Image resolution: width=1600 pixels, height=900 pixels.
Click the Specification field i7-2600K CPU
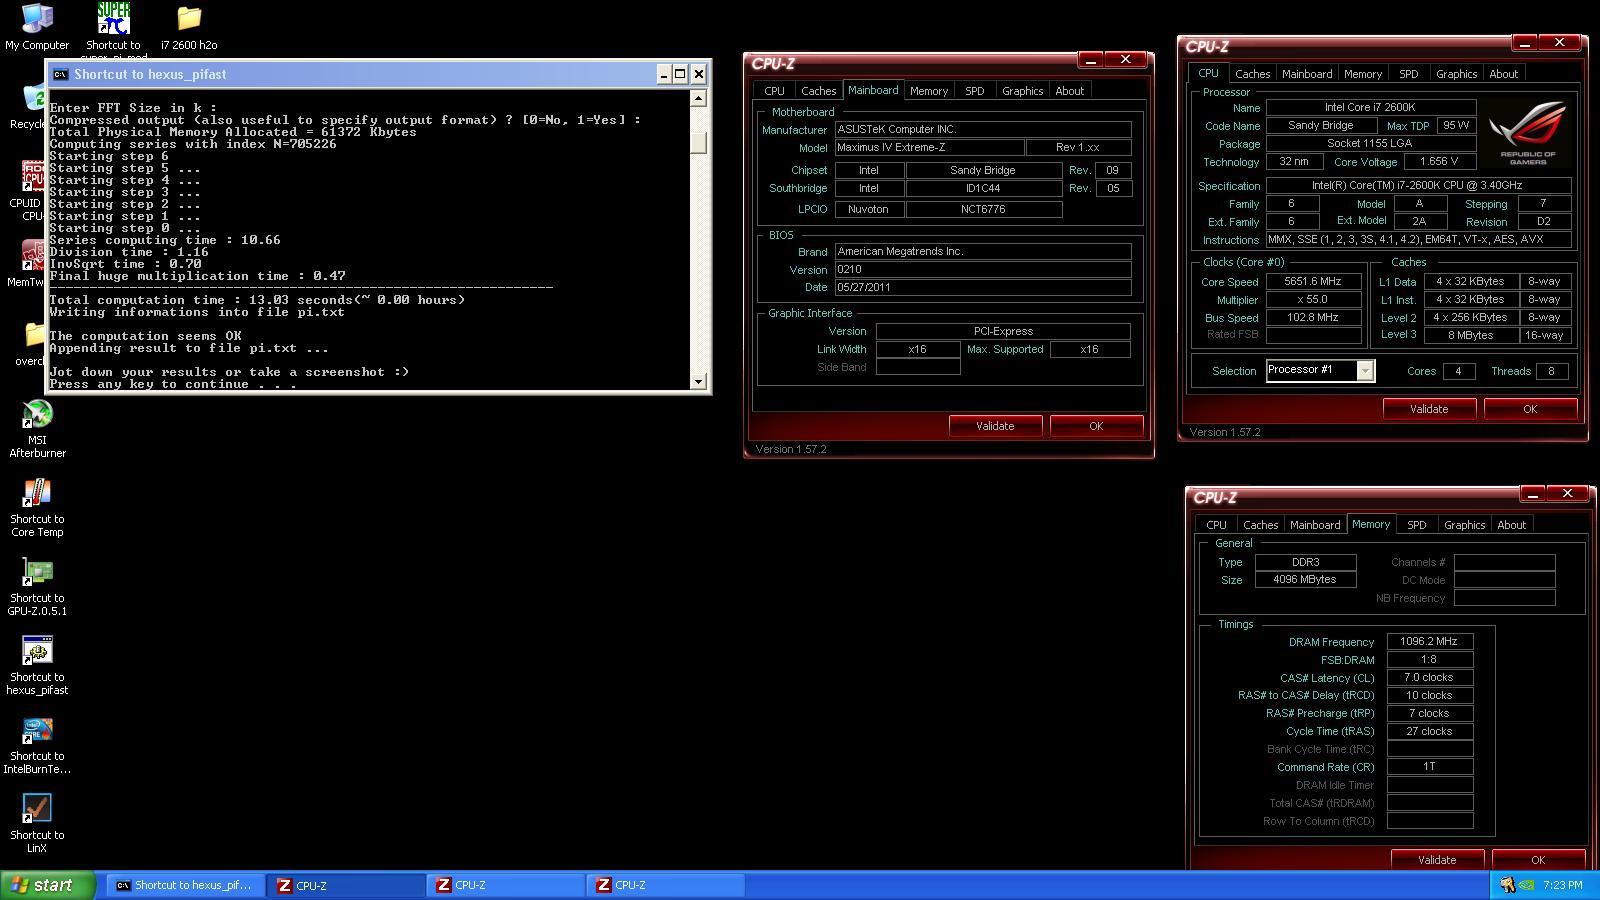1419,186
